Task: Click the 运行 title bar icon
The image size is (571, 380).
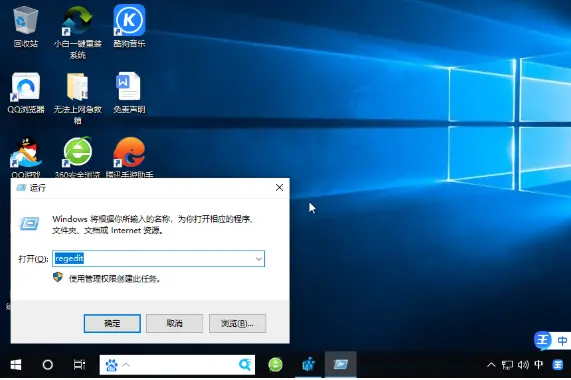Action: 21,188
